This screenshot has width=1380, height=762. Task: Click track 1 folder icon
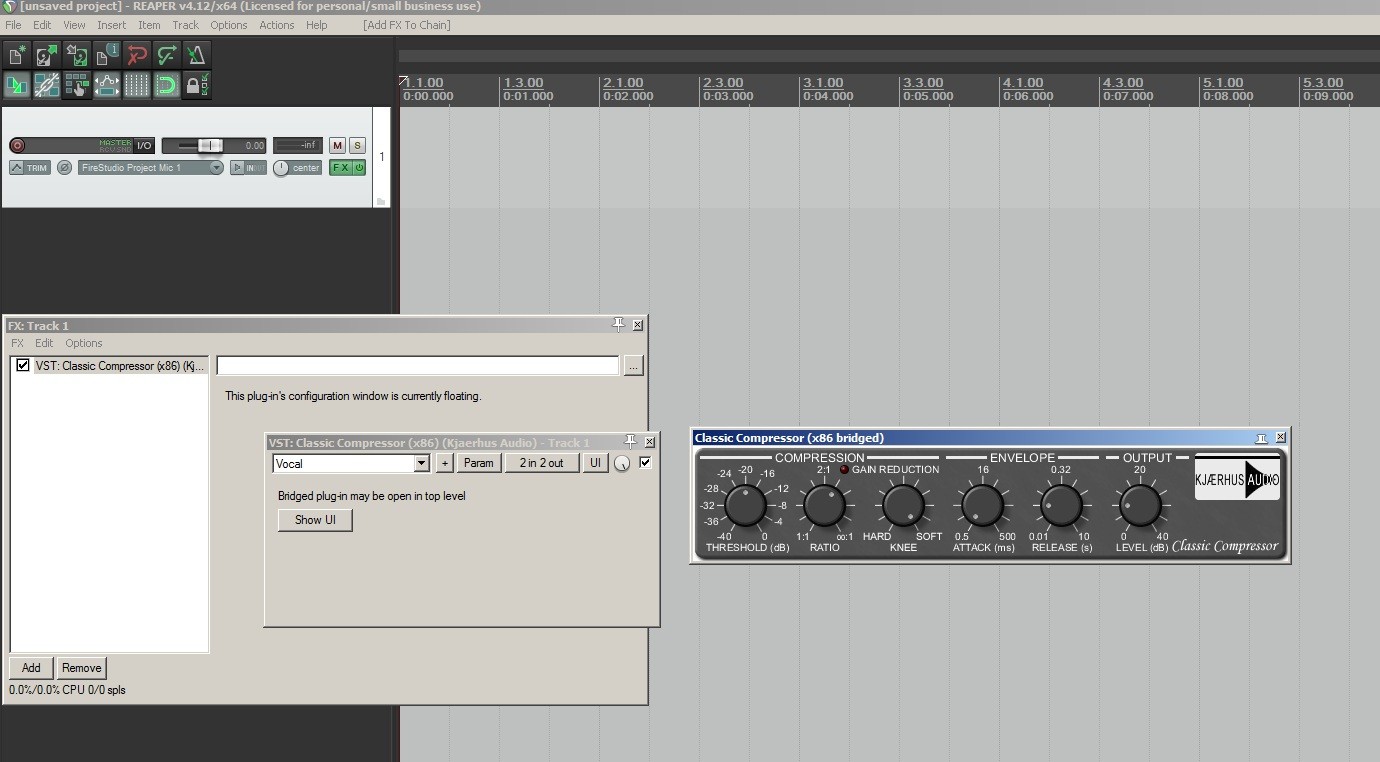tap(380, 201)
